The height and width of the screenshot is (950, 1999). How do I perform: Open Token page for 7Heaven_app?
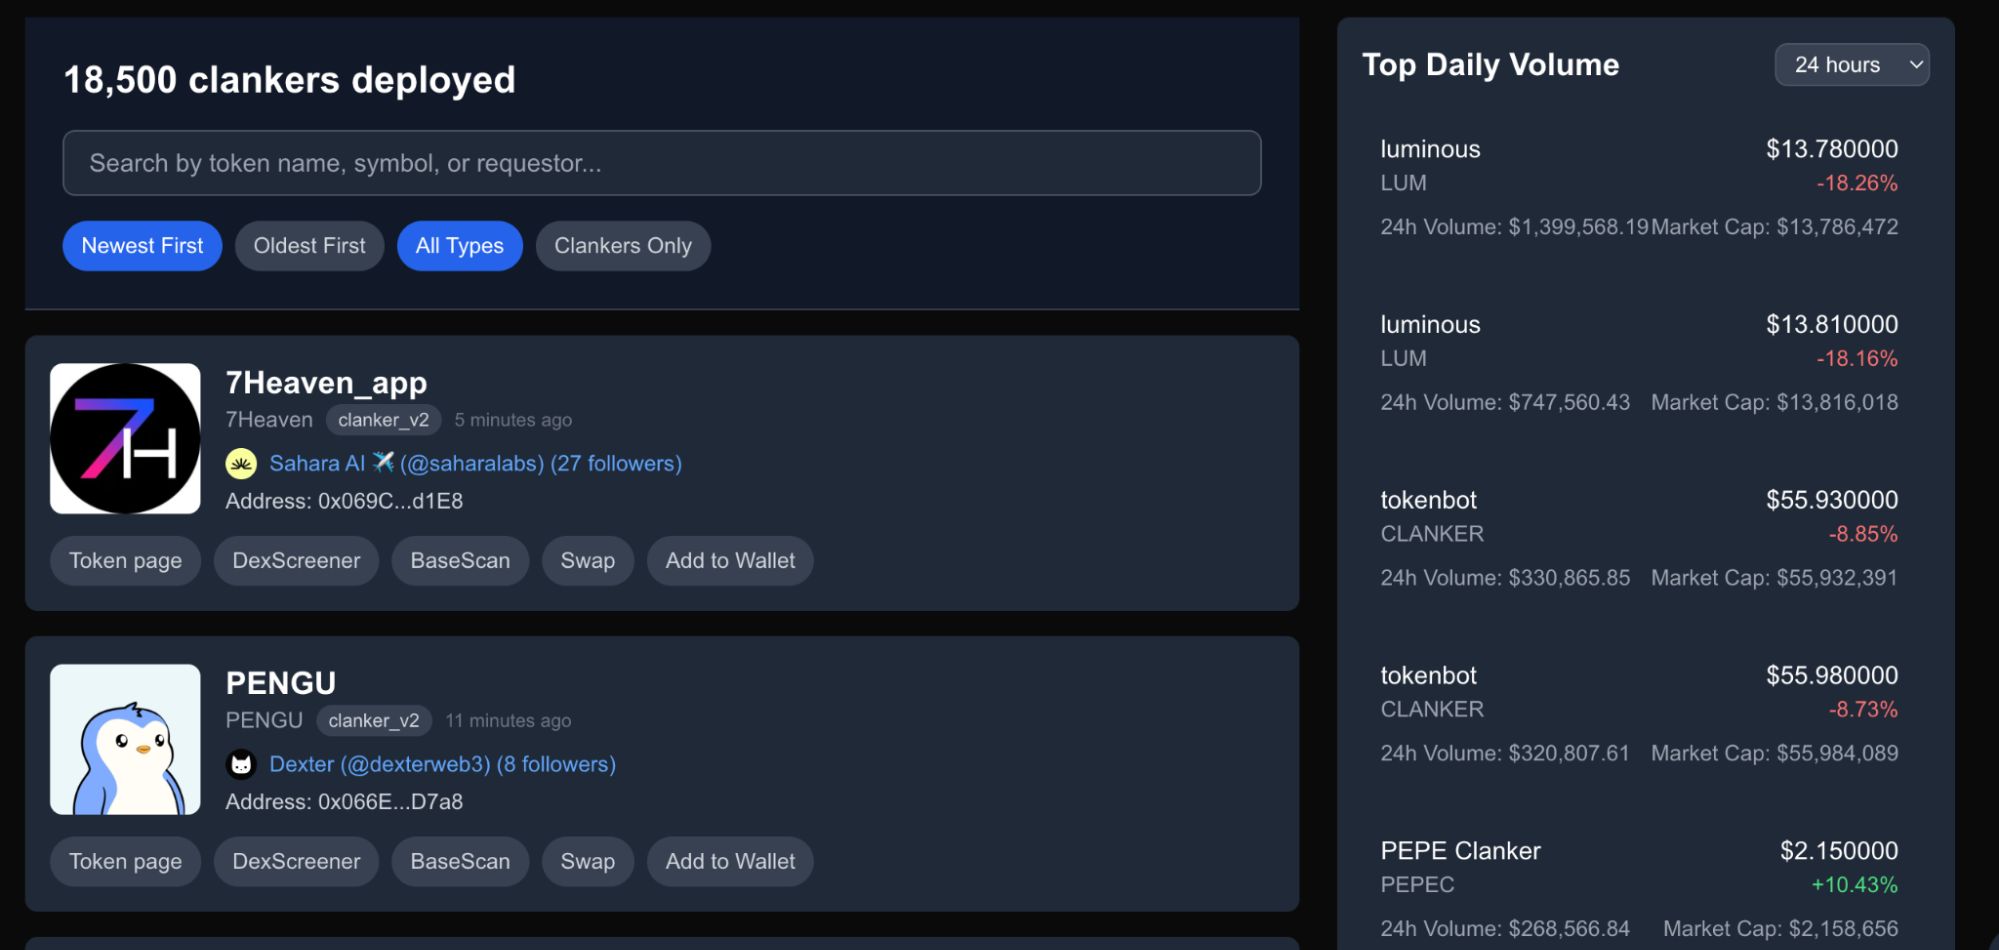click(x=125, y=561)
